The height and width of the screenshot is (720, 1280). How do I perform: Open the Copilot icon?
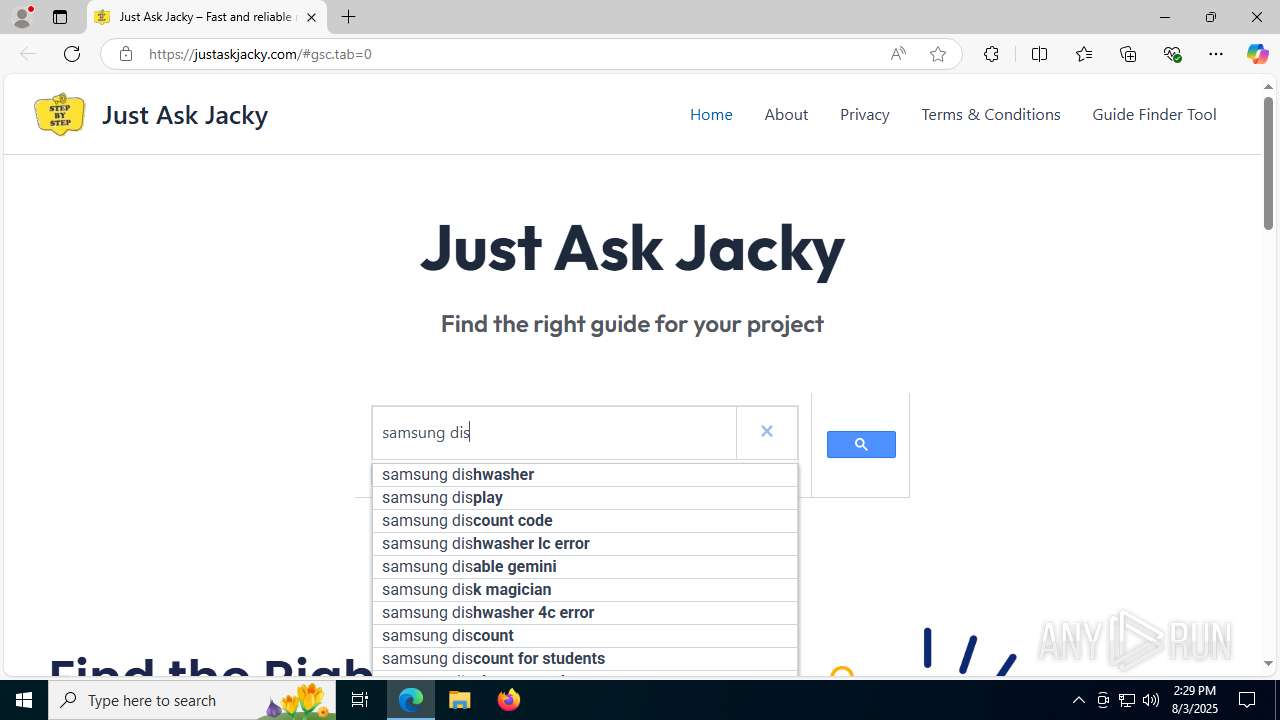point(1257,54)
